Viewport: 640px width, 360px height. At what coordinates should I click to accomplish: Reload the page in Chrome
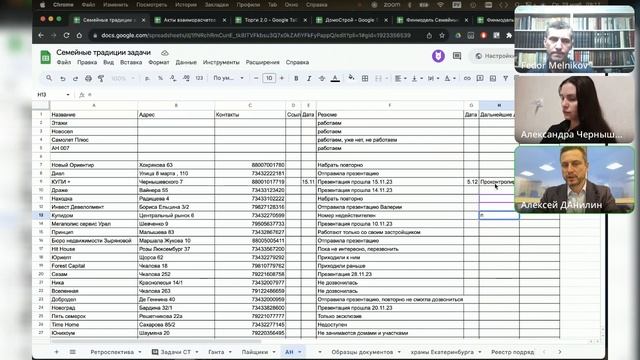point(67,36)
